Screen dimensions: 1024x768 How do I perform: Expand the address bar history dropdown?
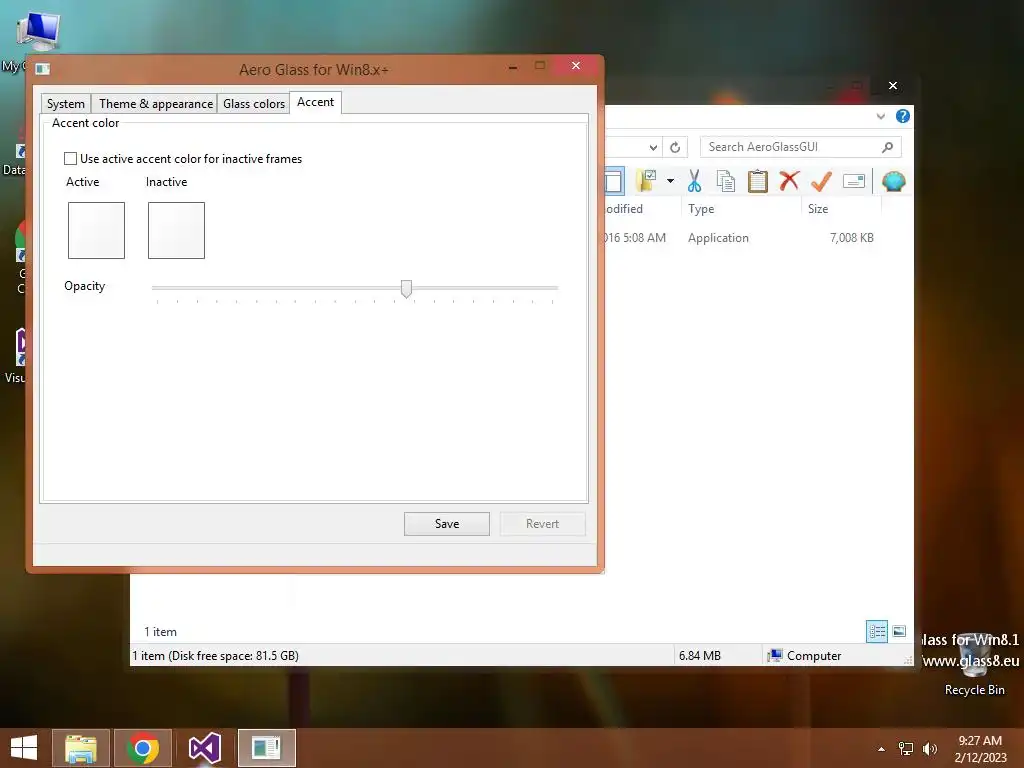coord(653,147)
